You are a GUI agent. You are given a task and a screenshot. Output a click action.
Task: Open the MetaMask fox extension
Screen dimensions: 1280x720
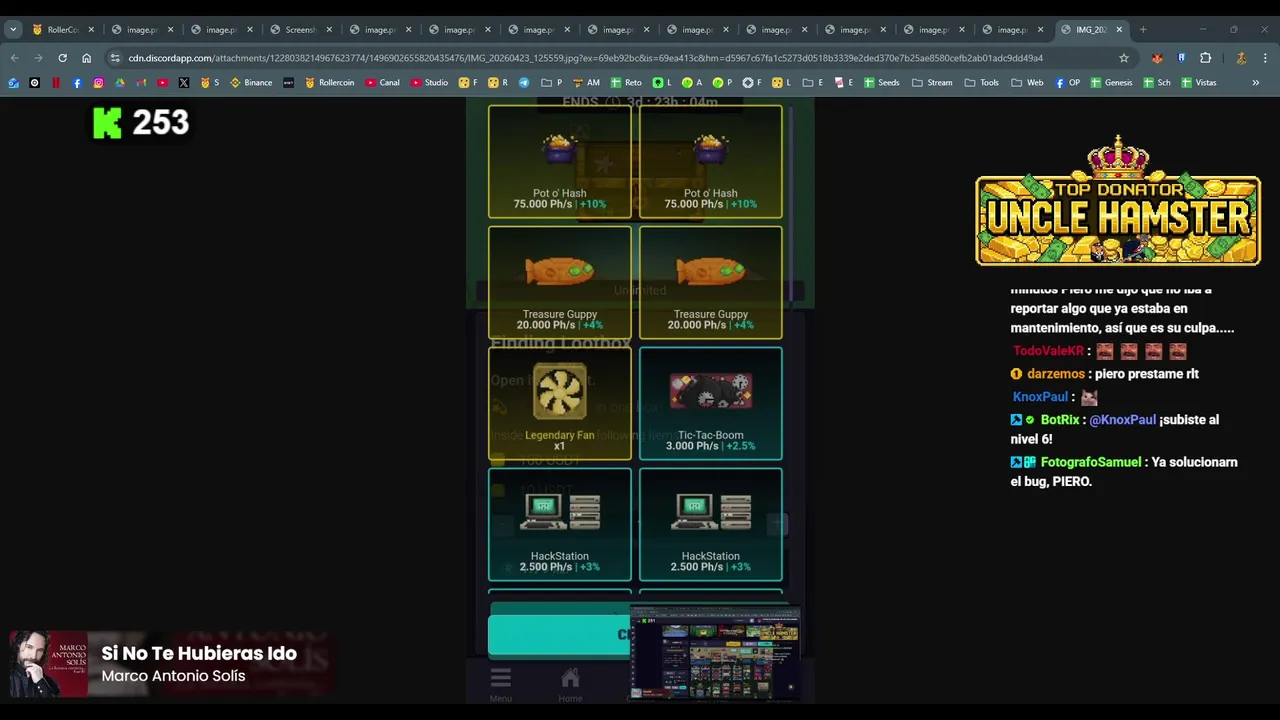pyautogui.click(x=1157, y=58)
